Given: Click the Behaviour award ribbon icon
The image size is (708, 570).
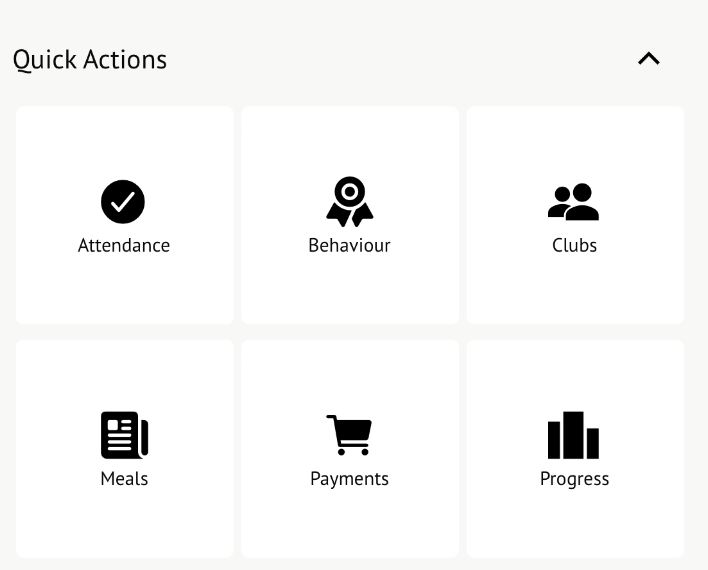Looking at the screenshot, I should [349, 201].
